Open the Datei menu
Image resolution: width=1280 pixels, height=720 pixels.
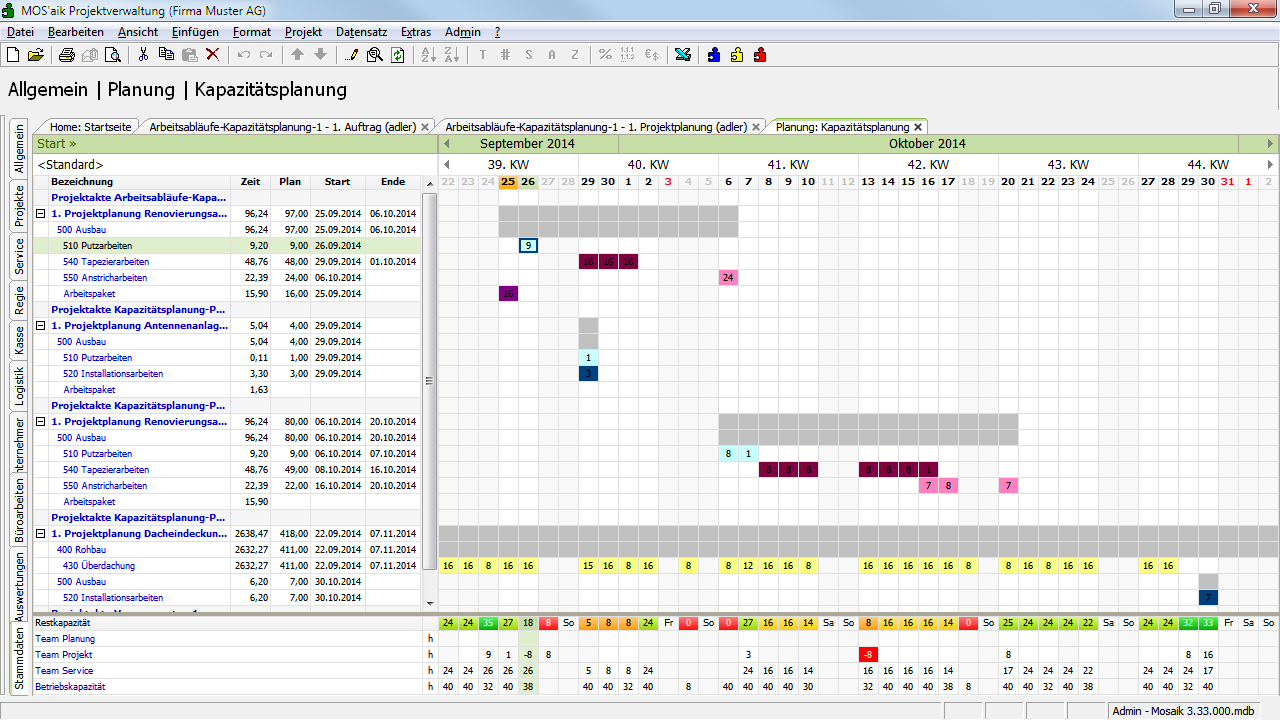pos(20,32)
